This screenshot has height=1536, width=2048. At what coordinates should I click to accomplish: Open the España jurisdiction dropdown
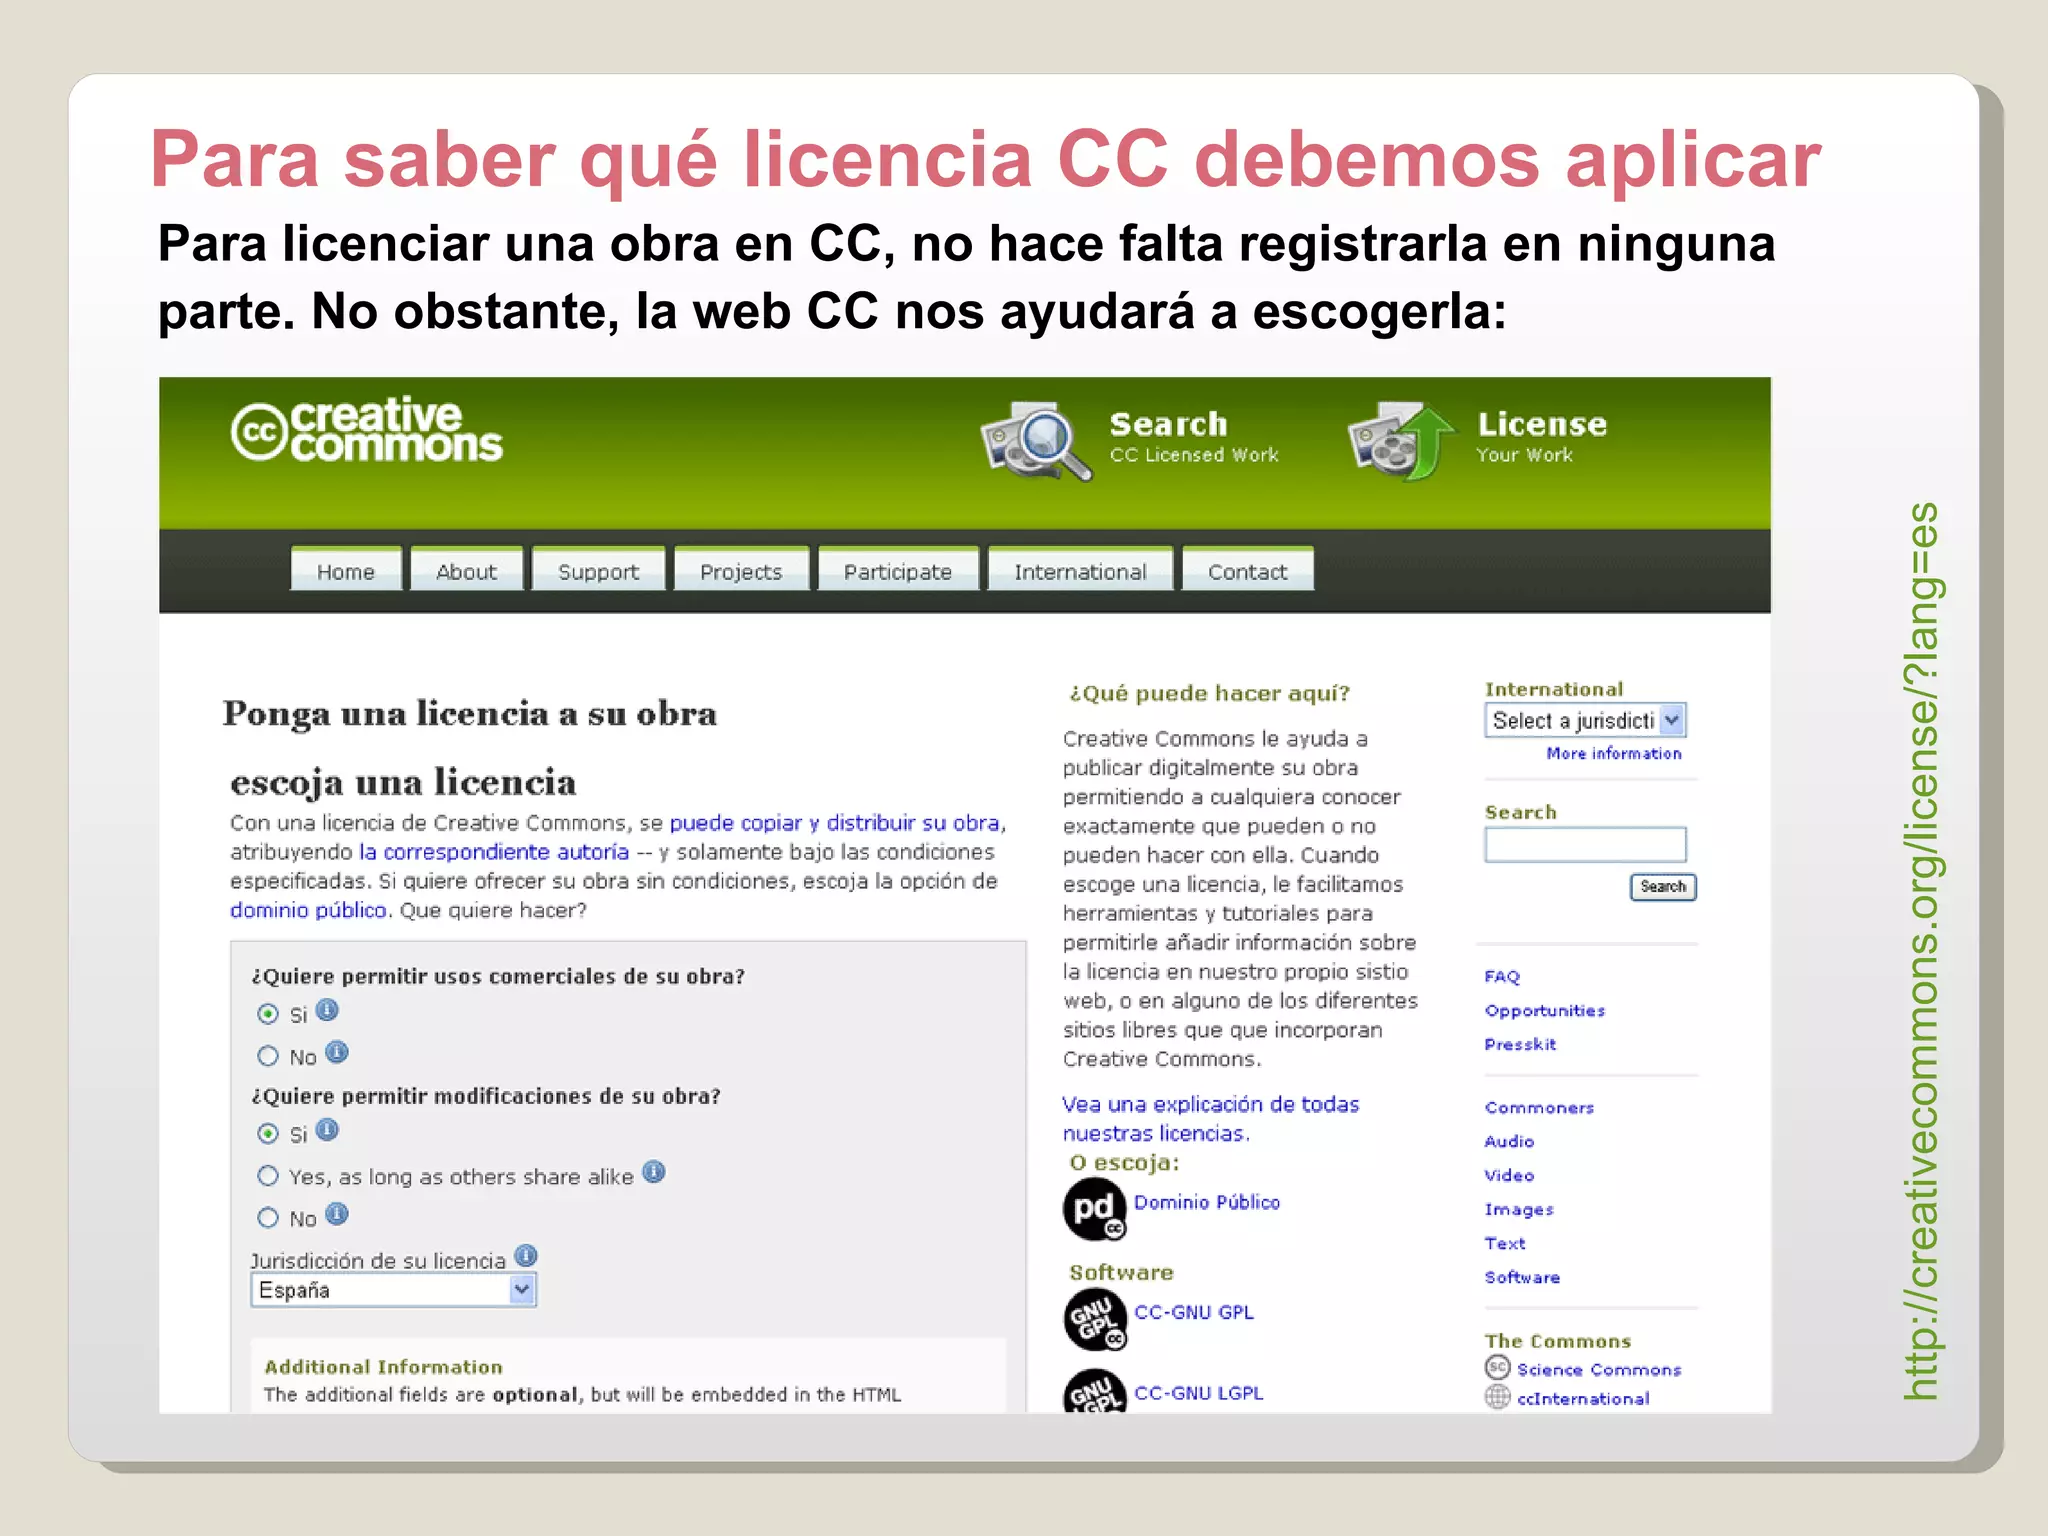tap(393, 1290)
